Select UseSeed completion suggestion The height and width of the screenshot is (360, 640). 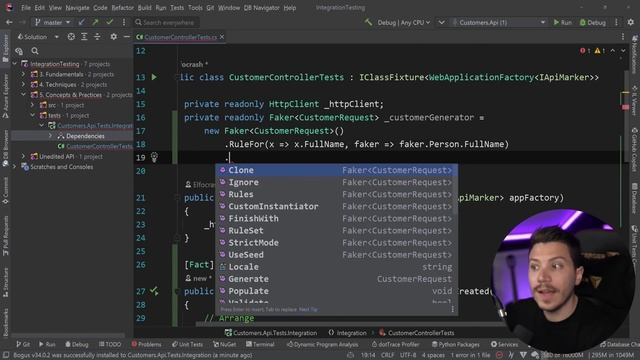pos(336,255)
